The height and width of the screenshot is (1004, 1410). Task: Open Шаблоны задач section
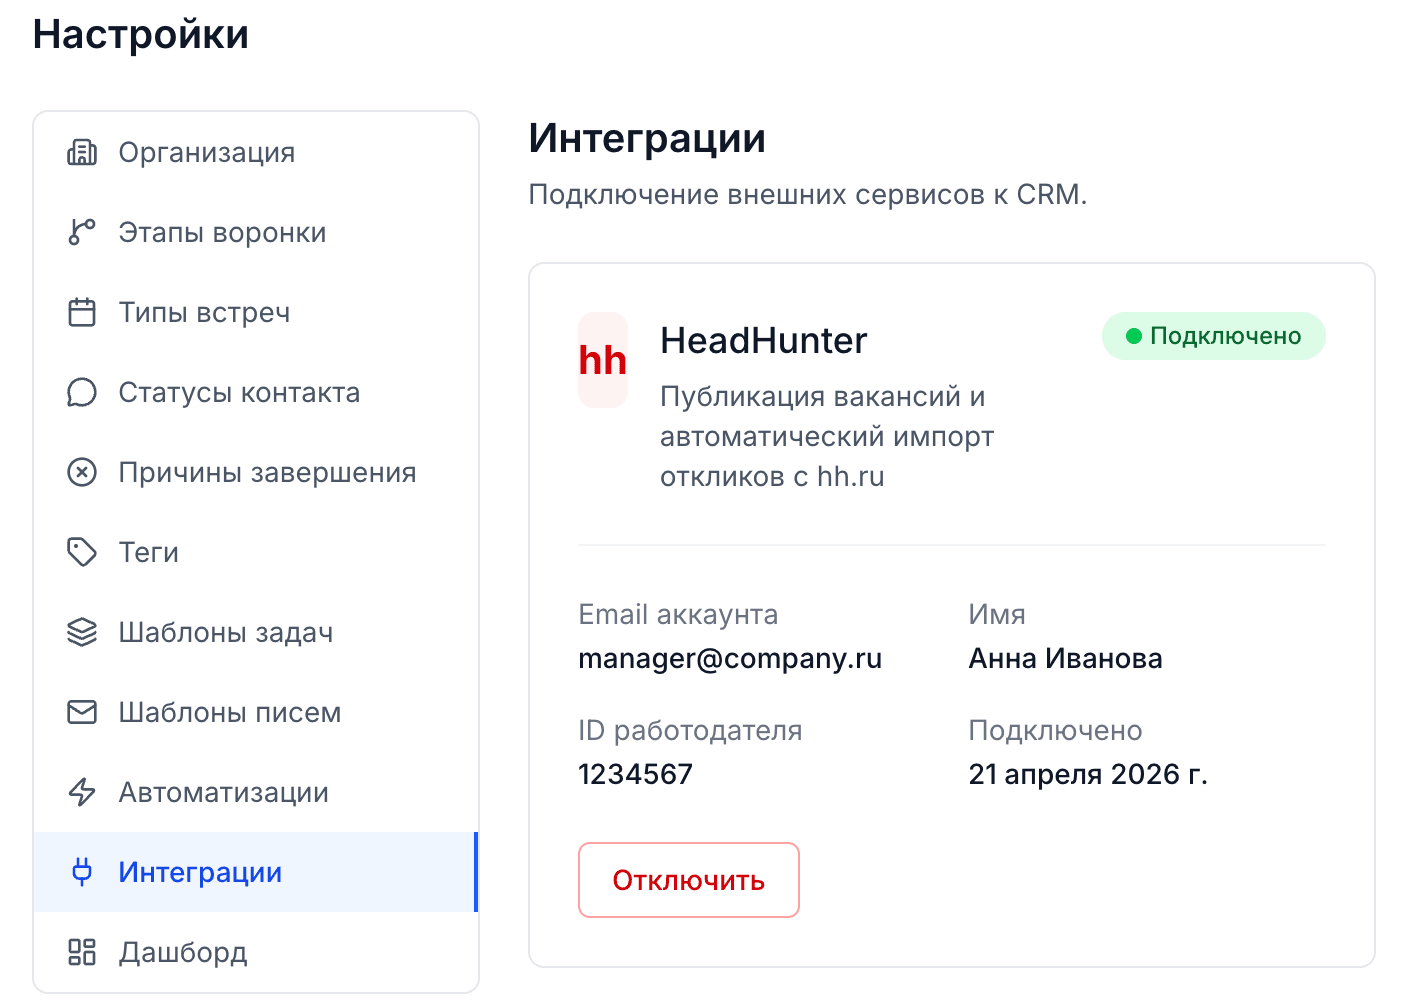[x=256, y=632]
